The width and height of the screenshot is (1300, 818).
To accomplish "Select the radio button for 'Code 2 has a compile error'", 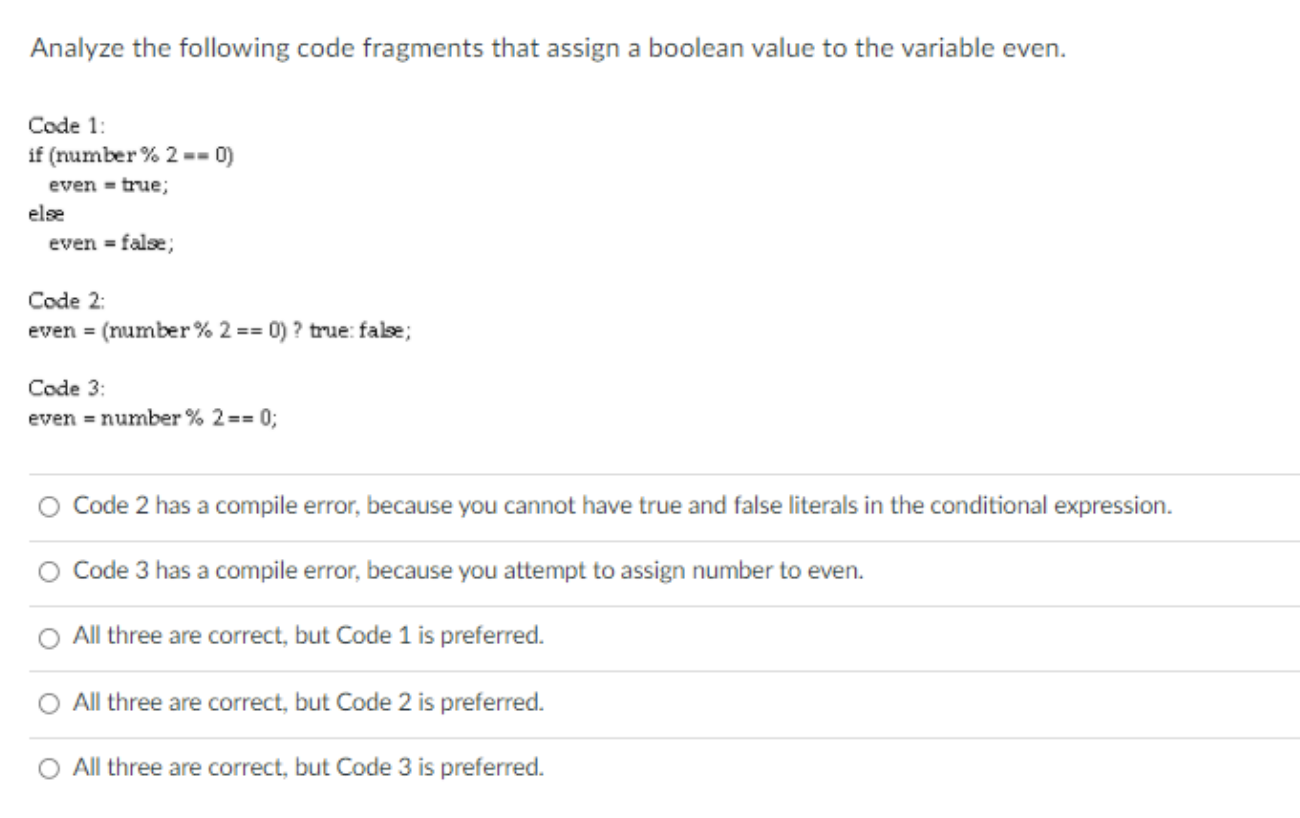I will tap(47, 506).
